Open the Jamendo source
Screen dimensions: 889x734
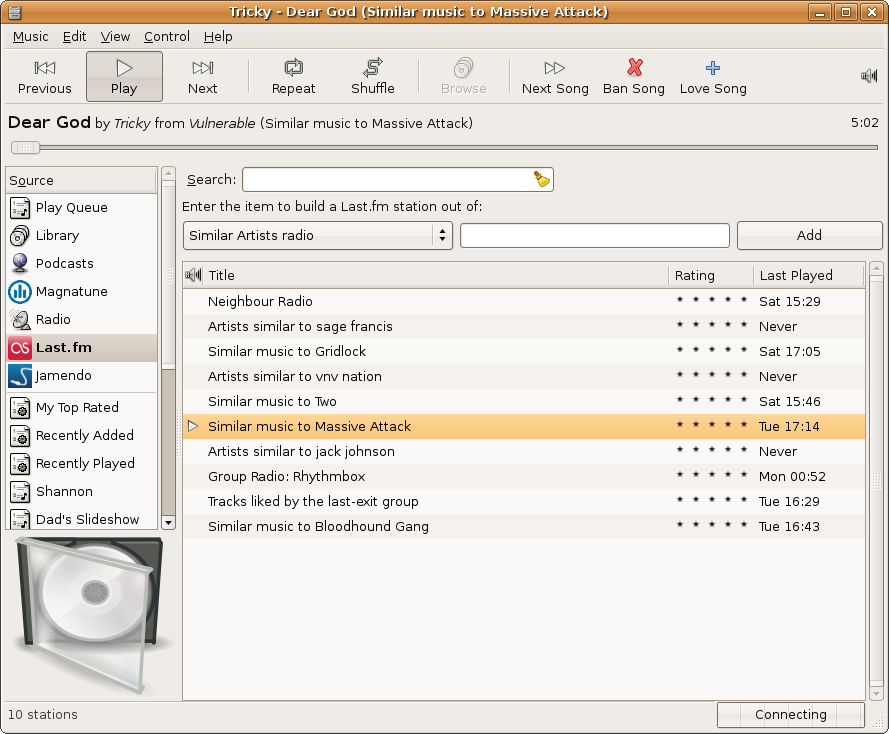[82, 375]
